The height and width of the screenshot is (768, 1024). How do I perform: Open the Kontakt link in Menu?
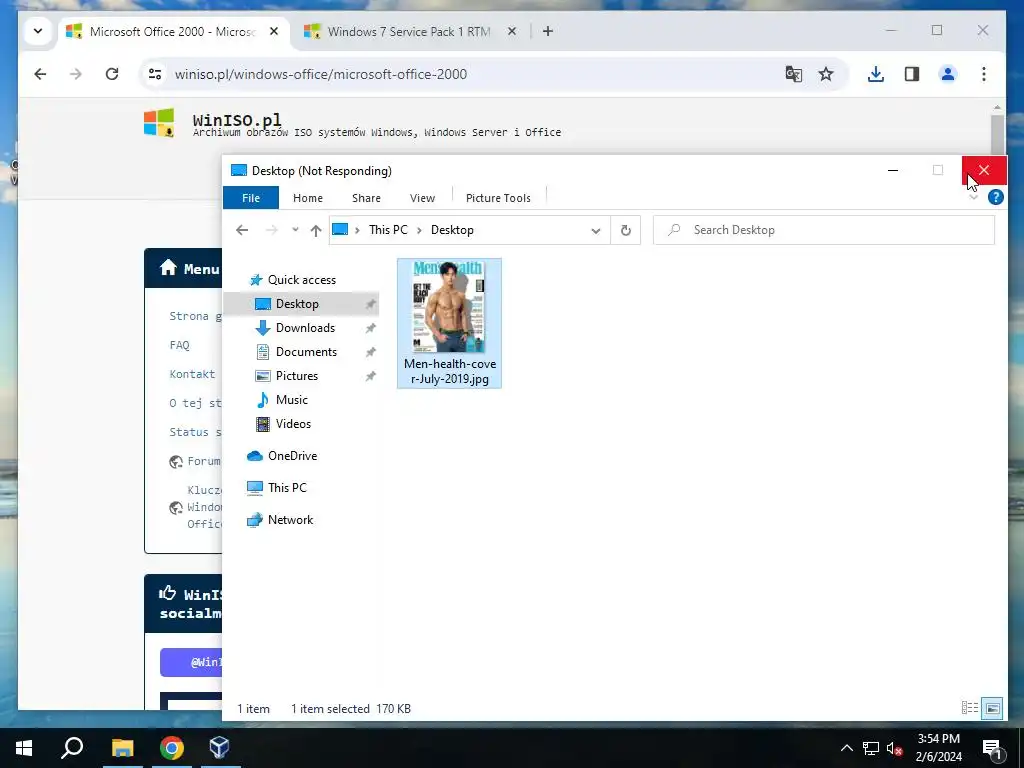[192, 374]
